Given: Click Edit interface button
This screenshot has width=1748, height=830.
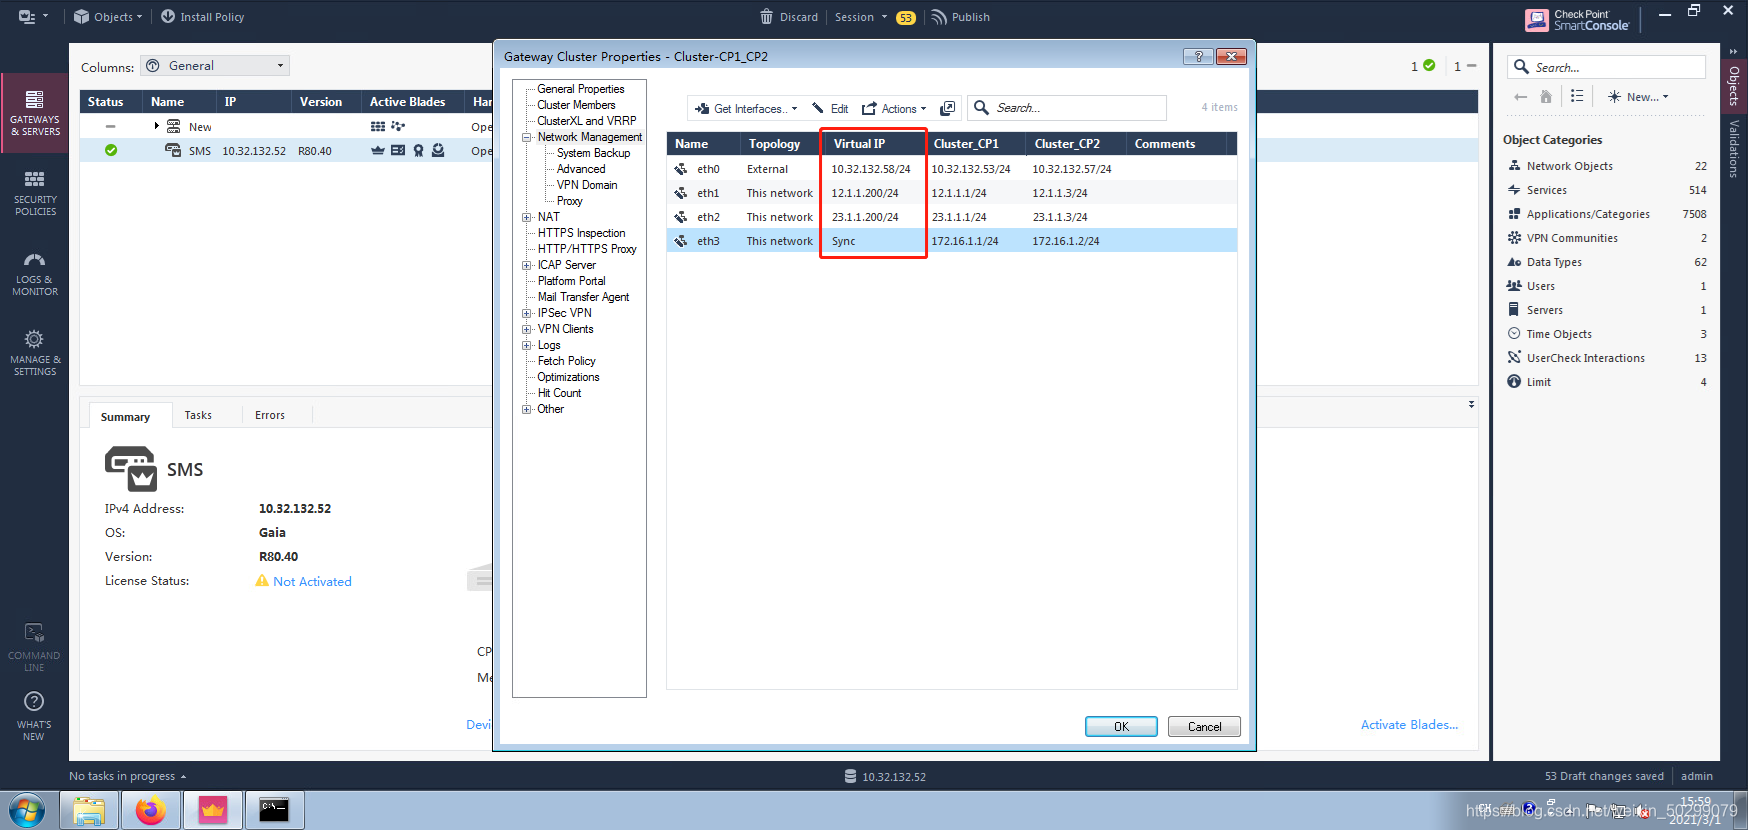Looking at the screenshot, I should (x=830, y=108).
